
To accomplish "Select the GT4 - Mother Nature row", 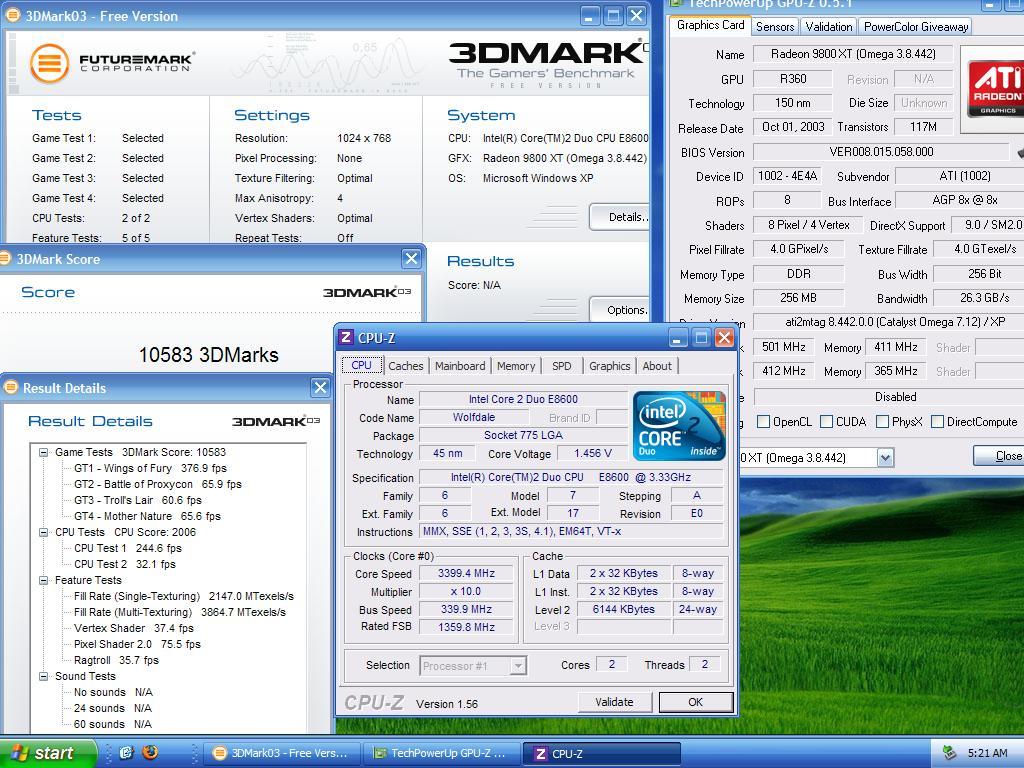I will click(147, 516).
